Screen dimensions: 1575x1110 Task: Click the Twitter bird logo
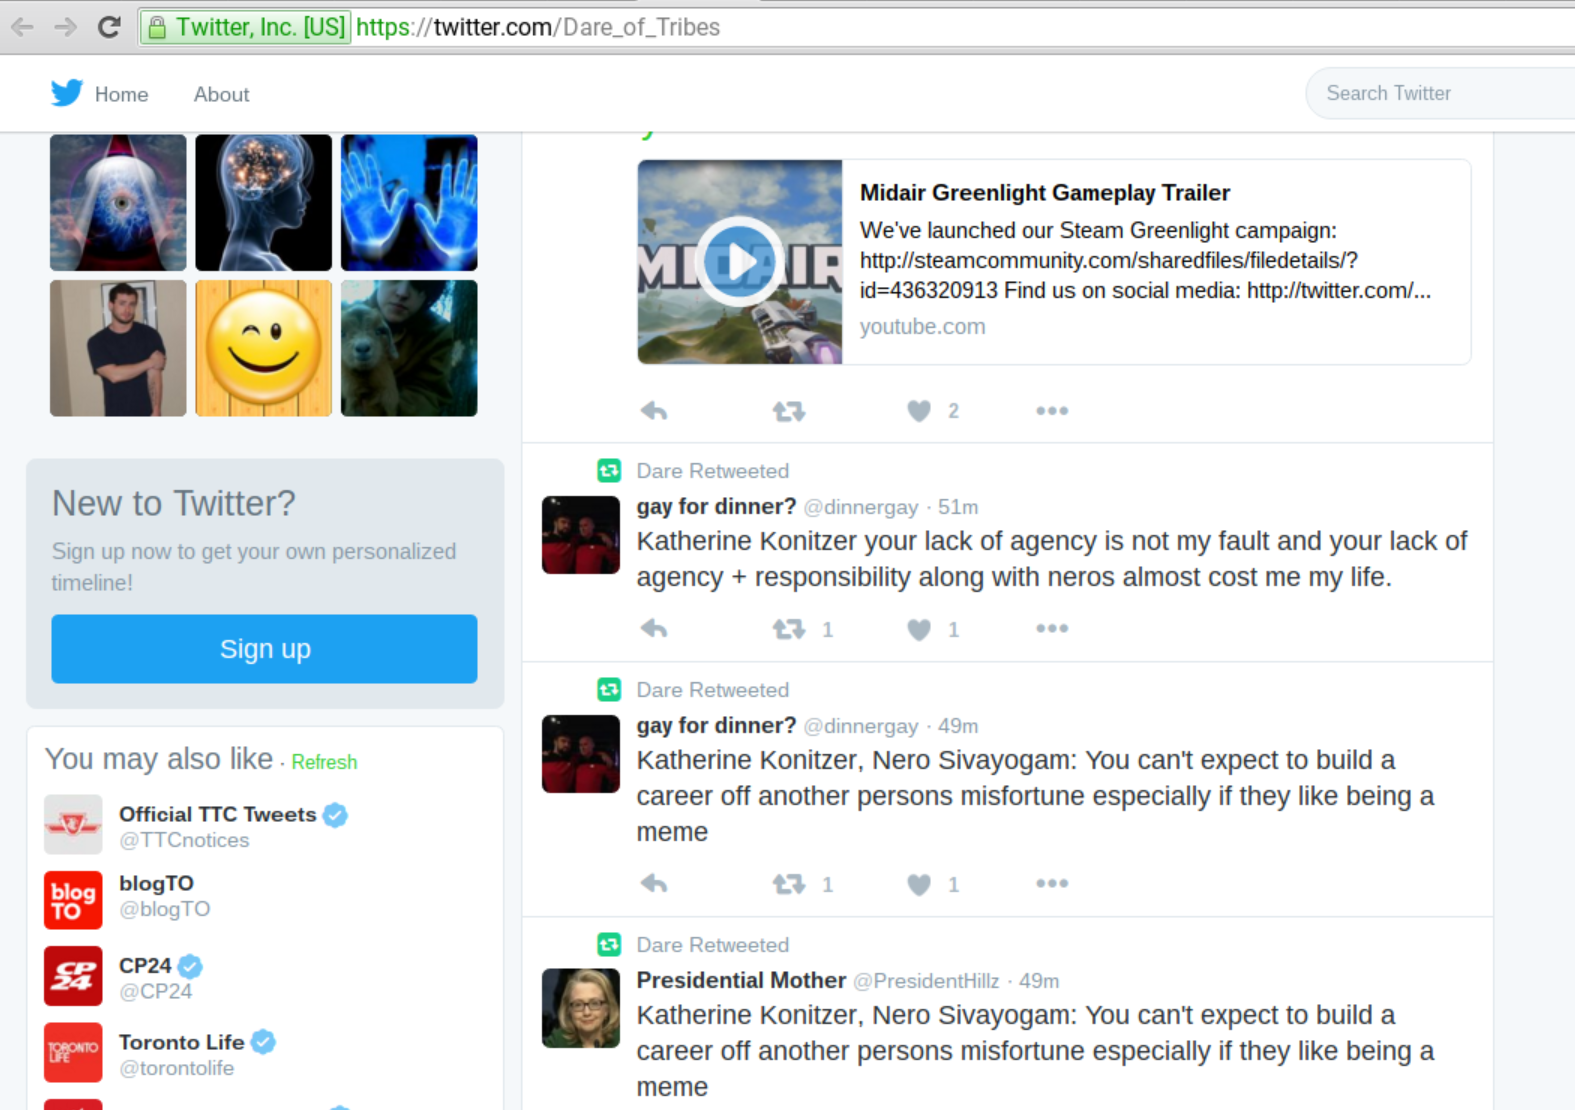click(67, 93)
